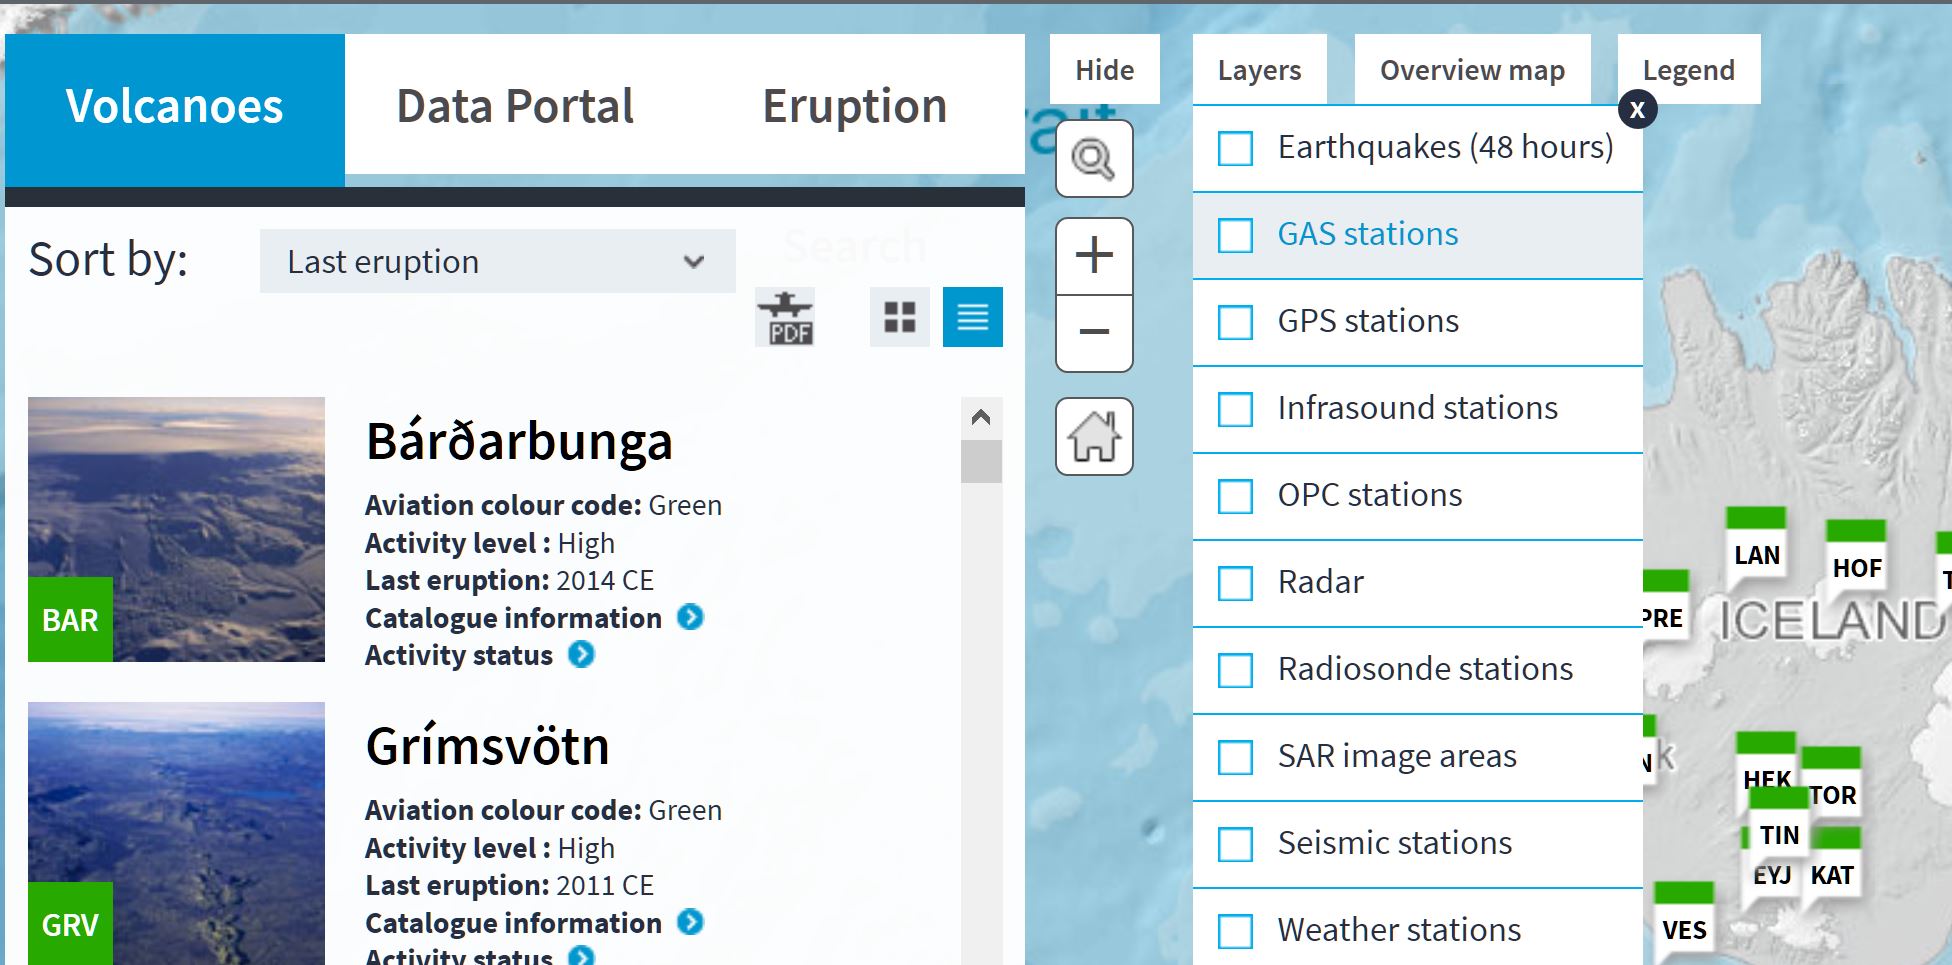Switch to grid view layout
The image size is (1952, 965).
point(900,318)
